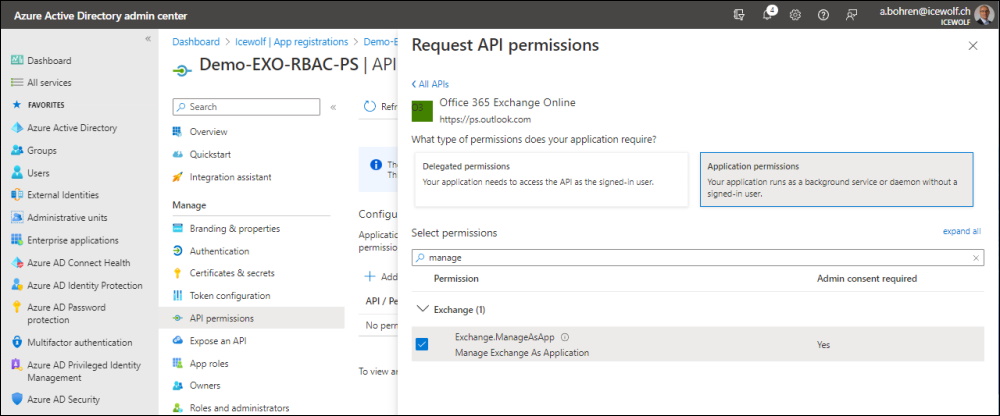Click the Search box in app menu
This screenshot has height=416, width=1000.
246,107
